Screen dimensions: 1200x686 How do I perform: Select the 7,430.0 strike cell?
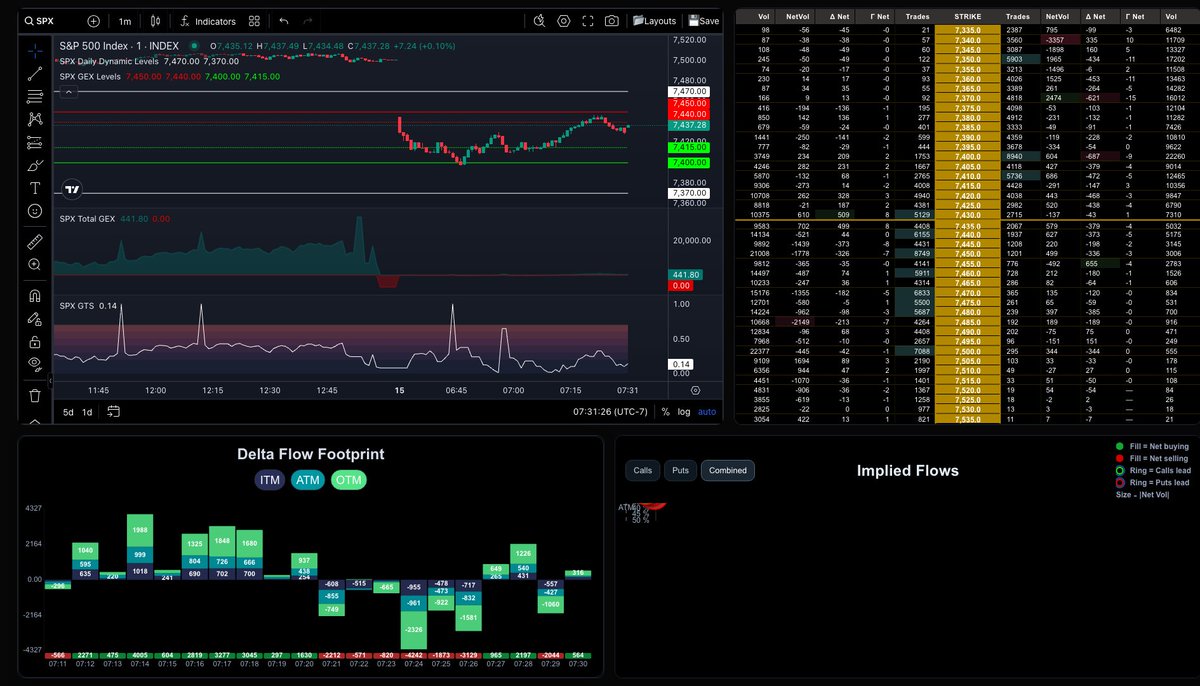[x=968, y=215]
